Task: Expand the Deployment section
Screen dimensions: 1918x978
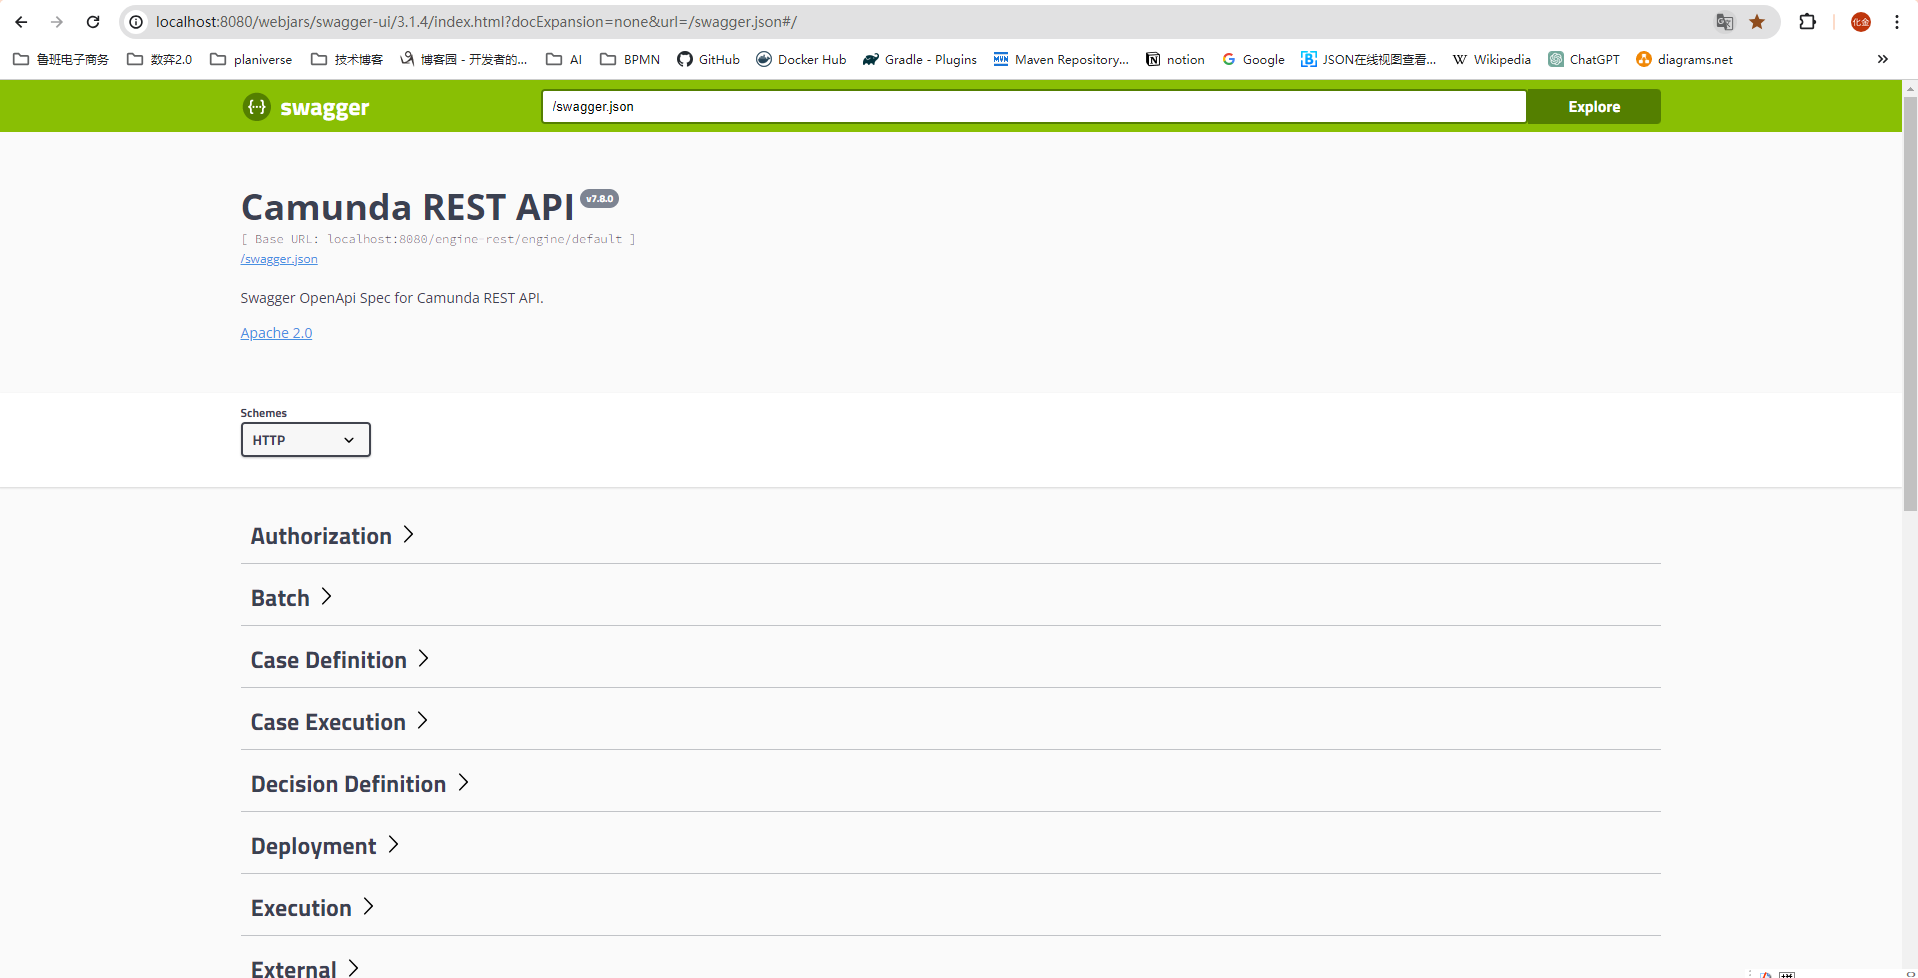Action: [x=950, y=846]
